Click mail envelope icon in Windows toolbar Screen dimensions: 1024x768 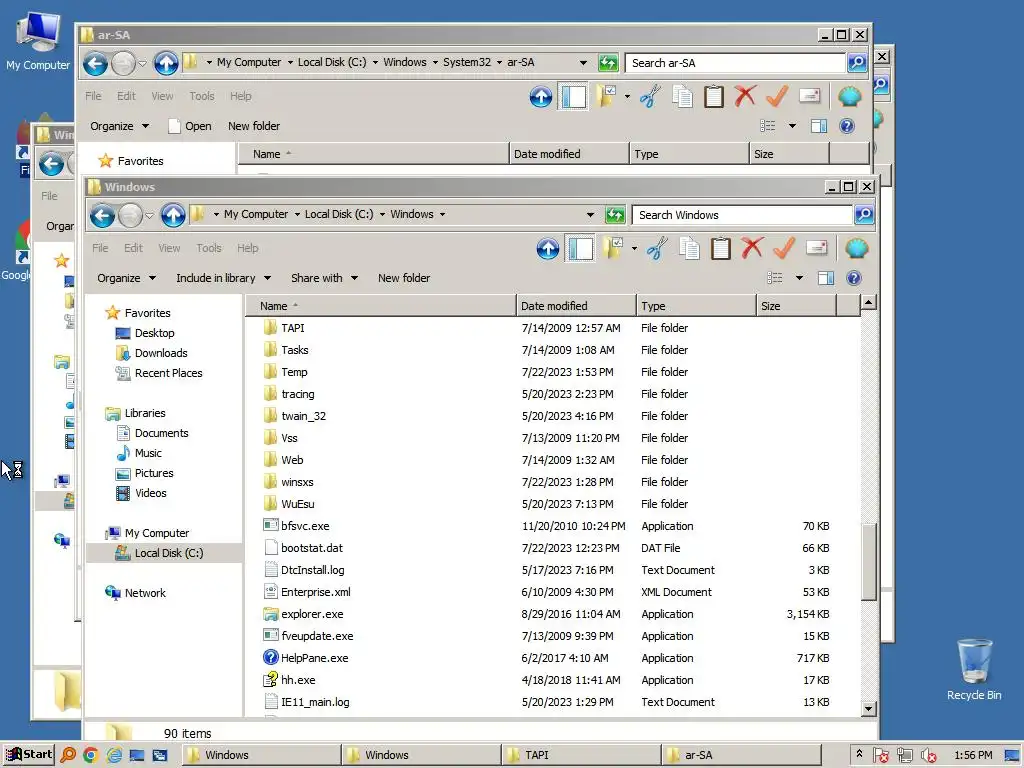816,248
